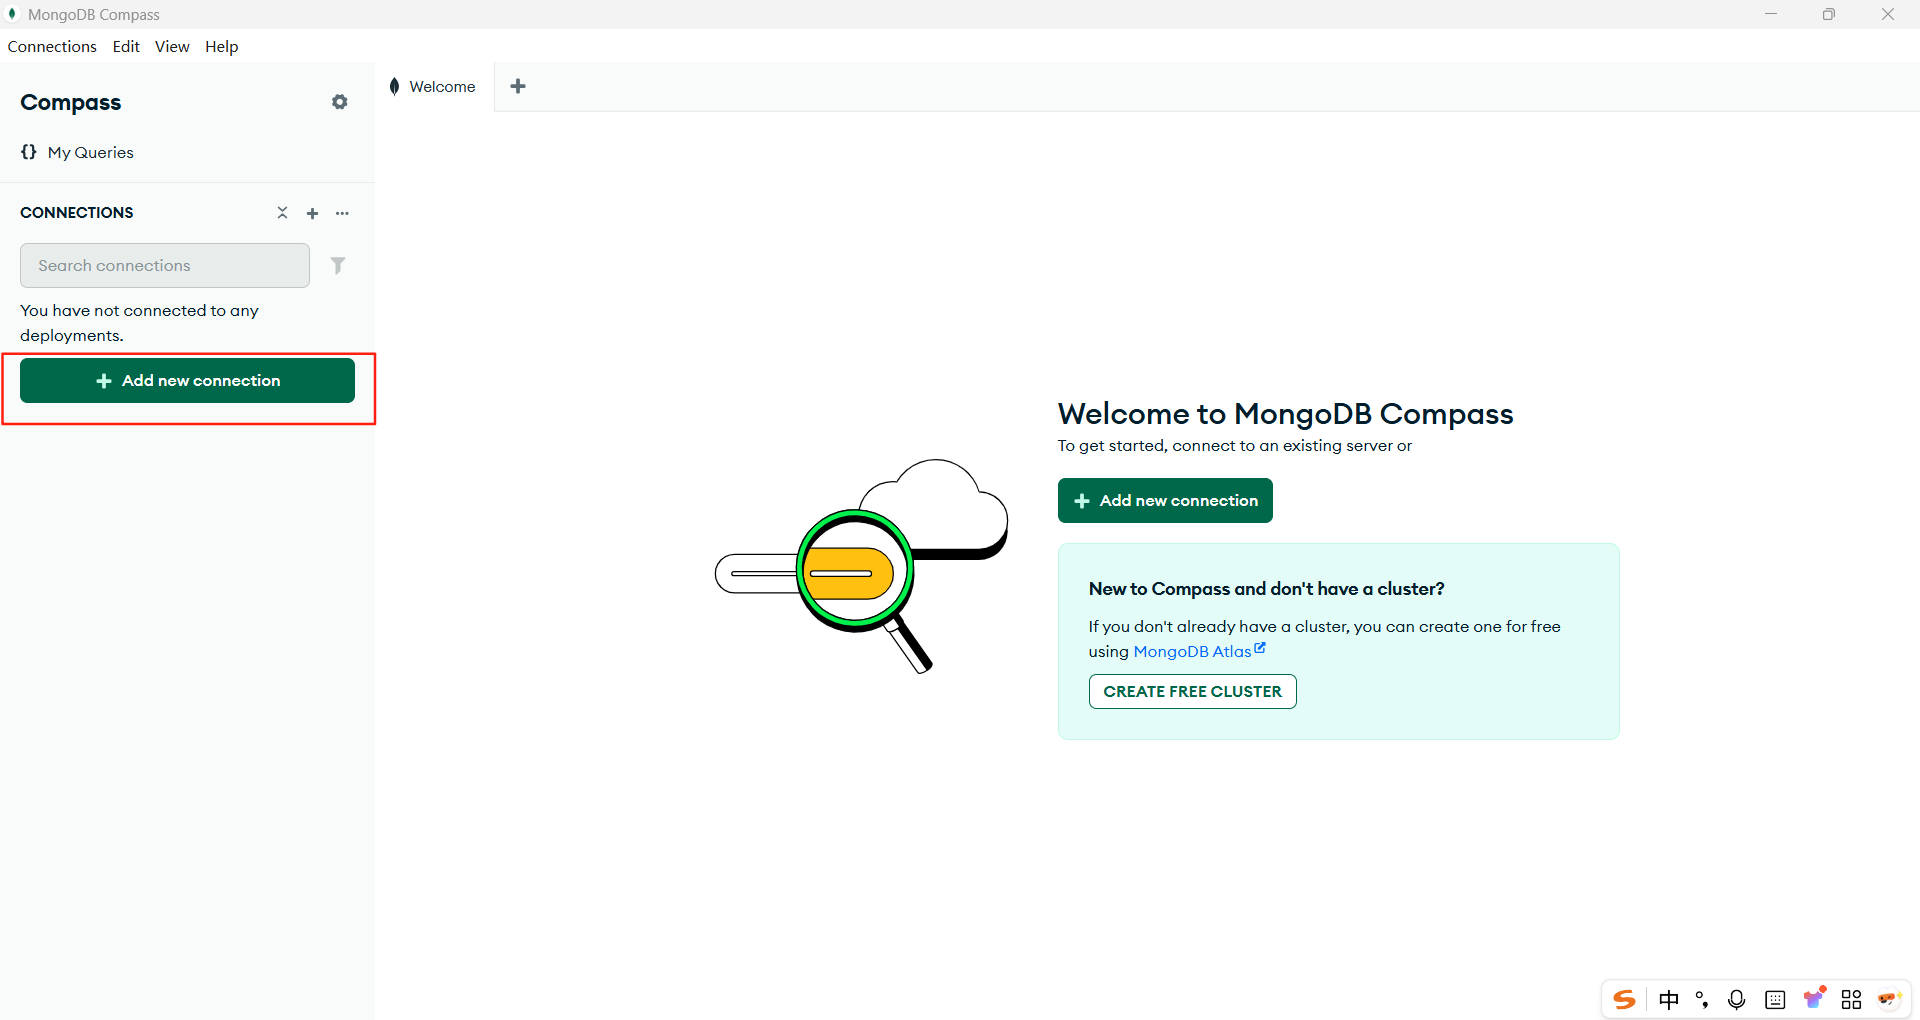
Task: Click the voice input microphone icon
Action: [1737, 999]
